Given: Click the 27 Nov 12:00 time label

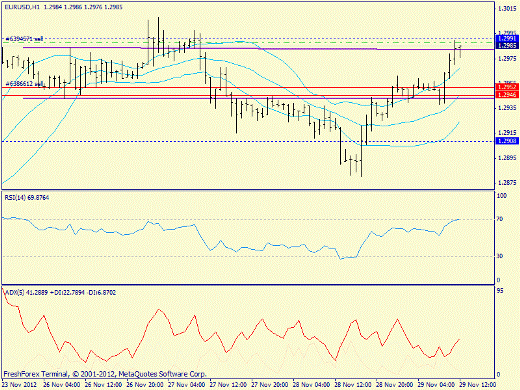Looking at the screenshot, I should 228,385.
